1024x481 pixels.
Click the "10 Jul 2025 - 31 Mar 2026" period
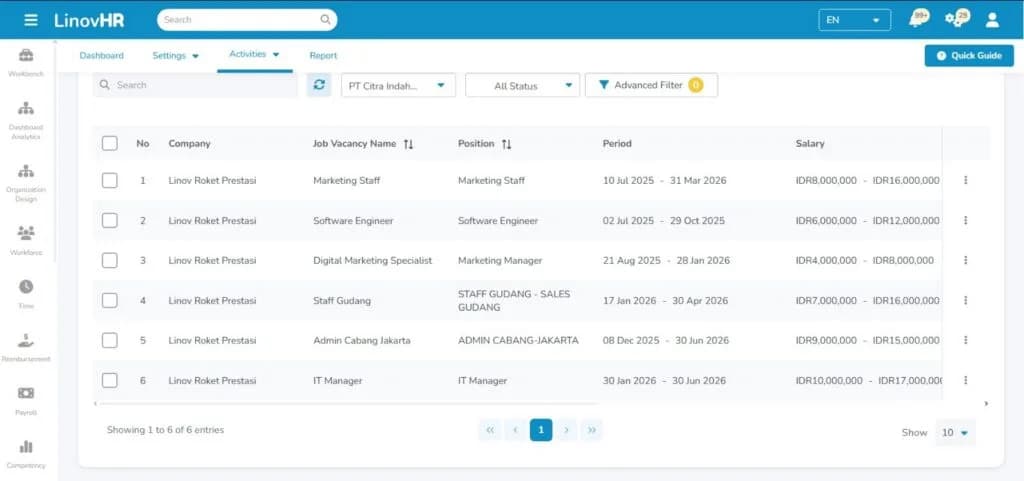tap(664, 180)
